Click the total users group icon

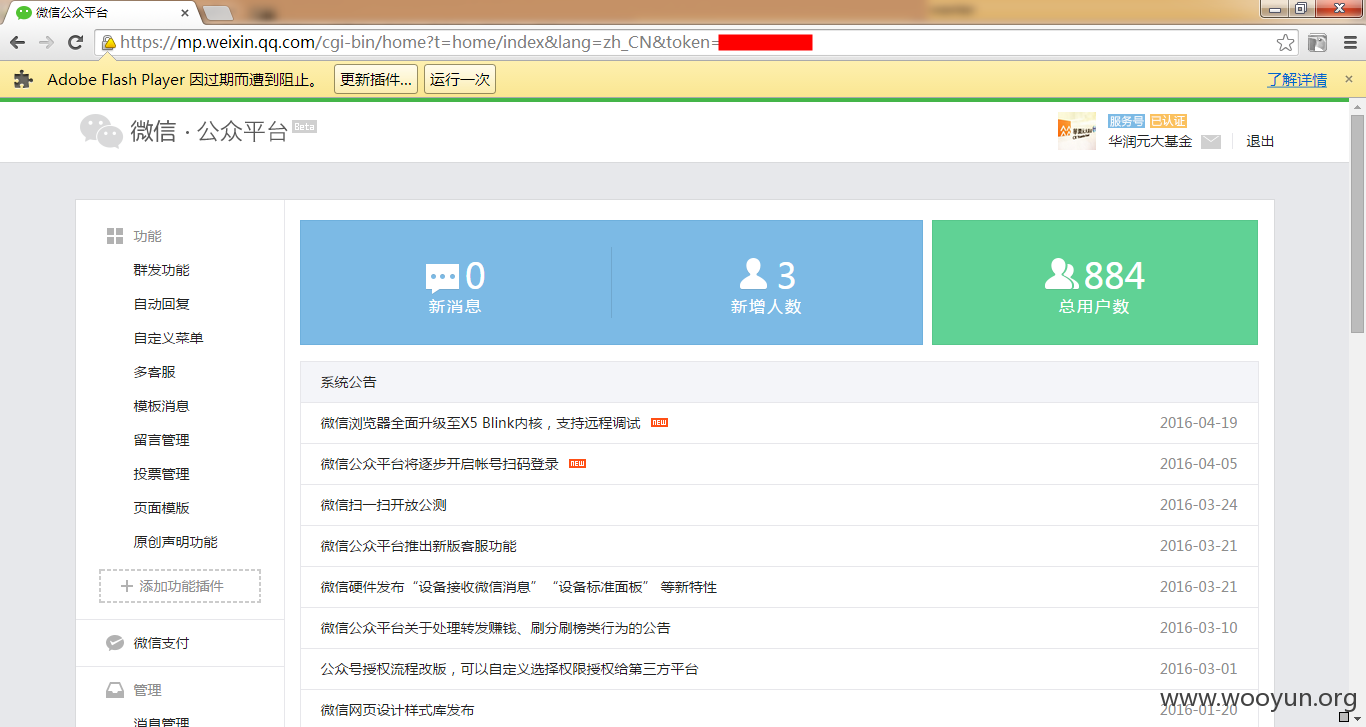pos(1062,274)
